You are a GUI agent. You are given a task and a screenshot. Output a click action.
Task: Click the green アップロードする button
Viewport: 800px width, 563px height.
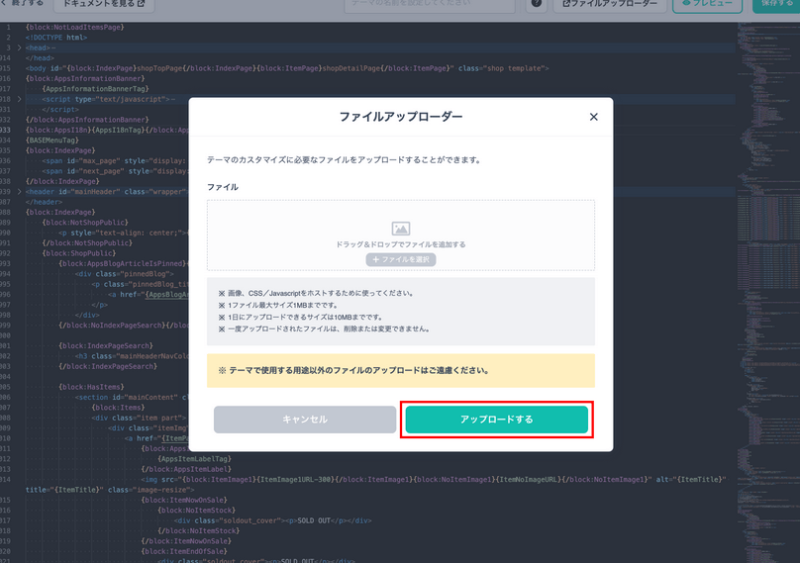(x=496, y=420)
